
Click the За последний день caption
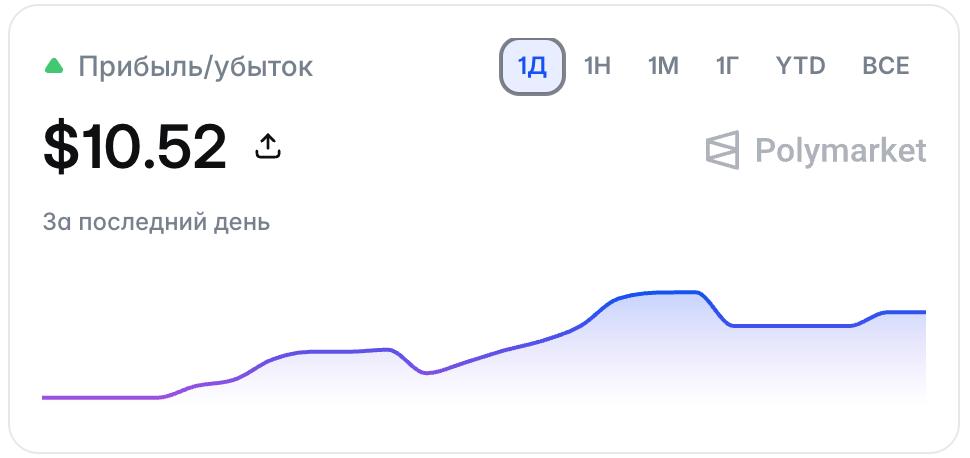[157, 222]
